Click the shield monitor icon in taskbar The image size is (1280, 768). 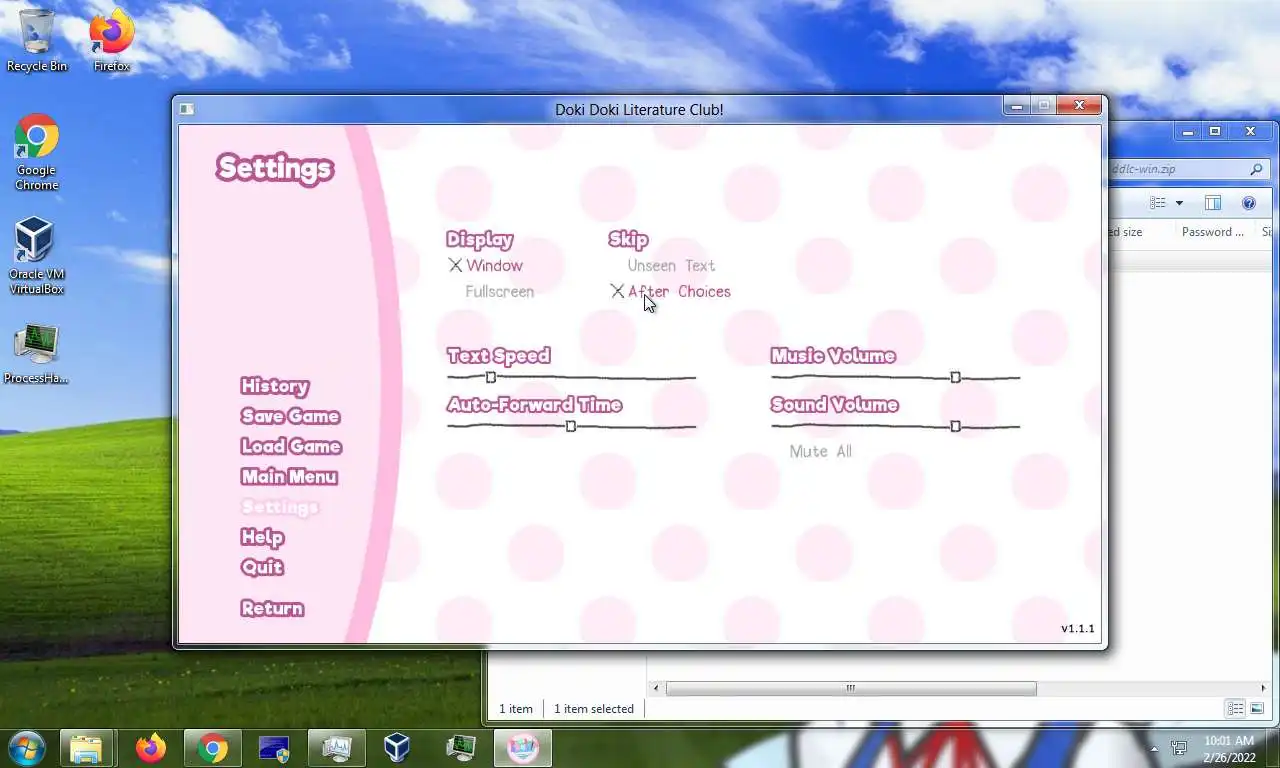pyautogui.click(x=273, y=748)
